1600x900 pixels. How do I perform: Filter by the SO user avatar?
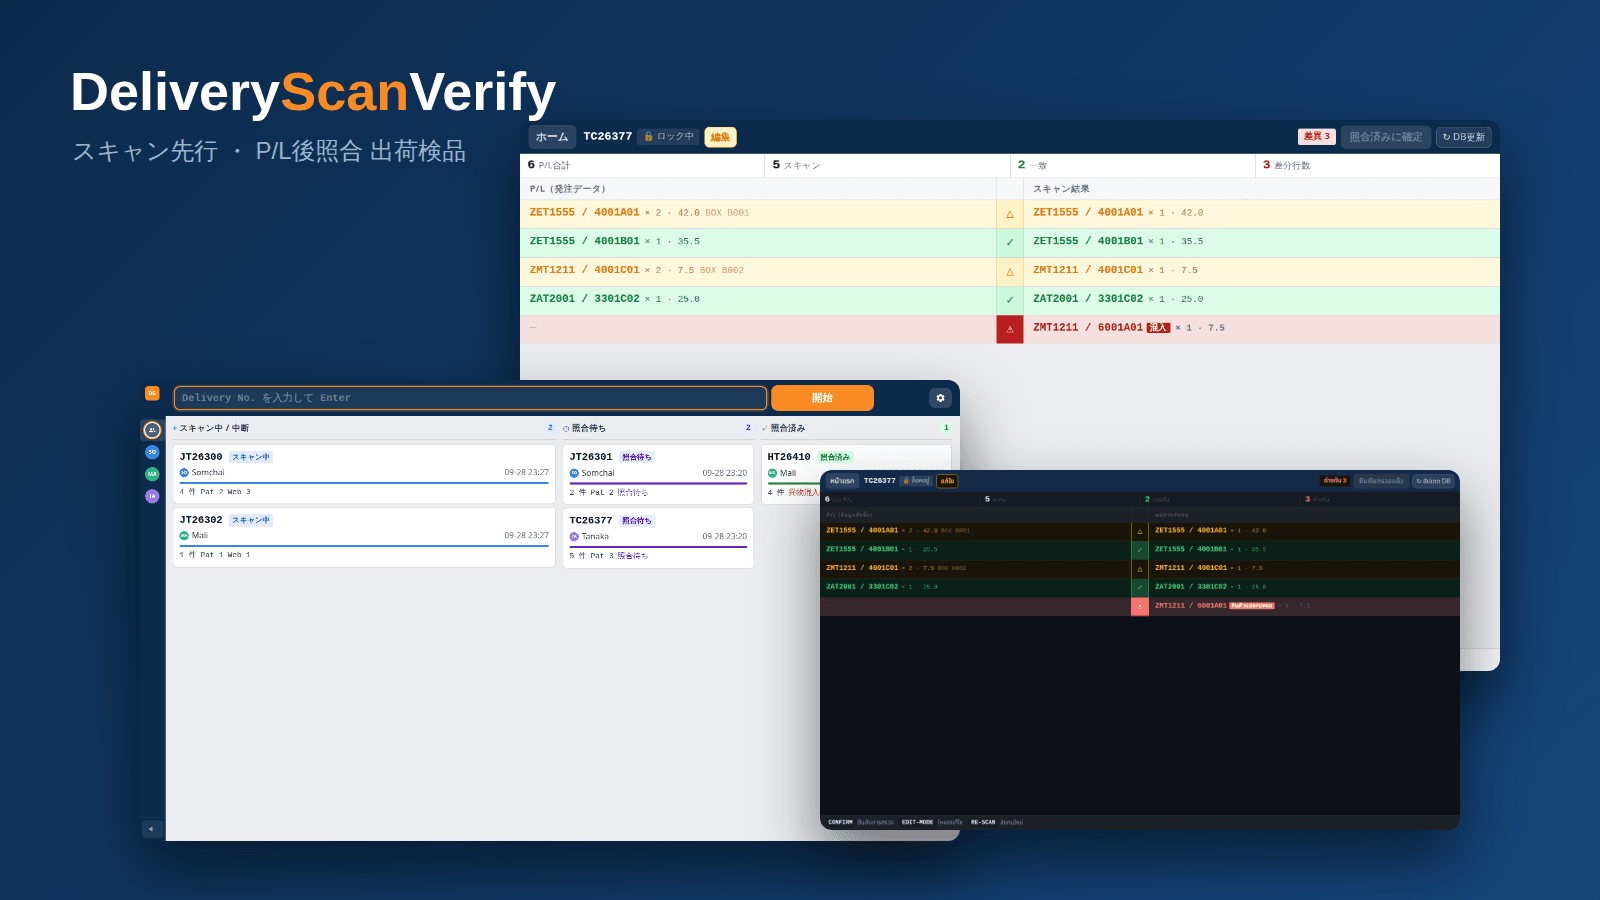click(x=152, y=452)
